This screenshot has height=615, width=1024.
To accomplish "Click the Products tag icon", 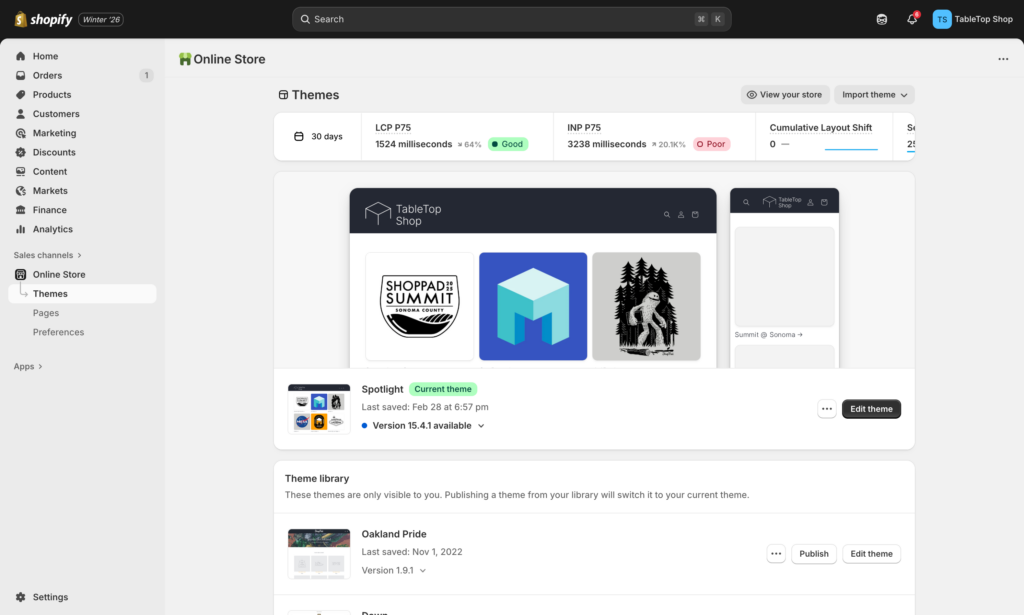I will coord(21,95).
